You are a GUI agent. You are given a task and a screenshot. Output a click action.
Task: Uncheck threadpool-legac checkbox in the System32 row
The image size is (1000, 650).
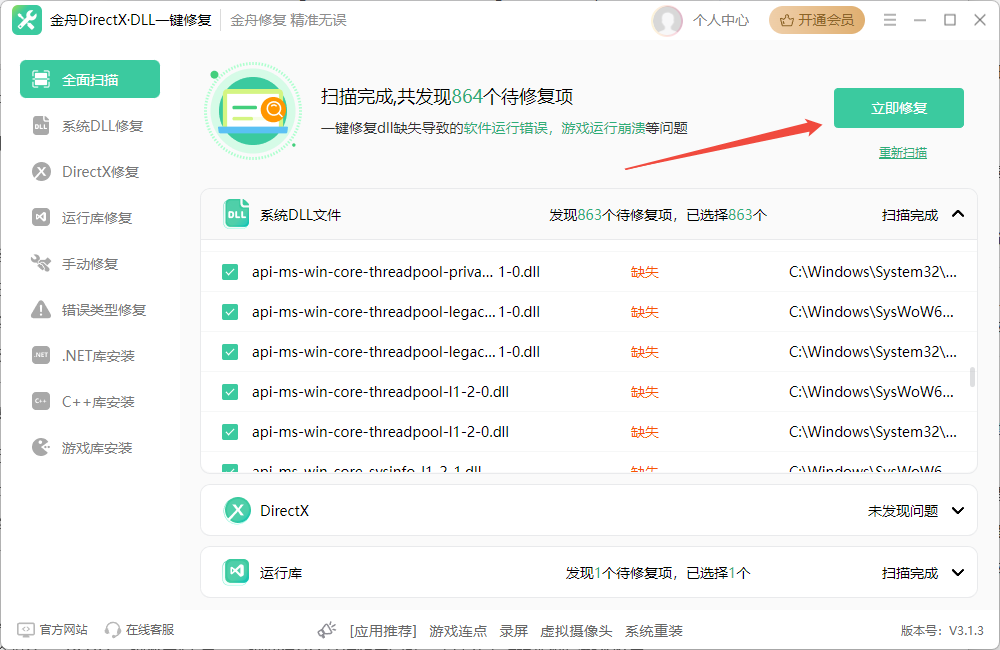[x=230, y=352]
